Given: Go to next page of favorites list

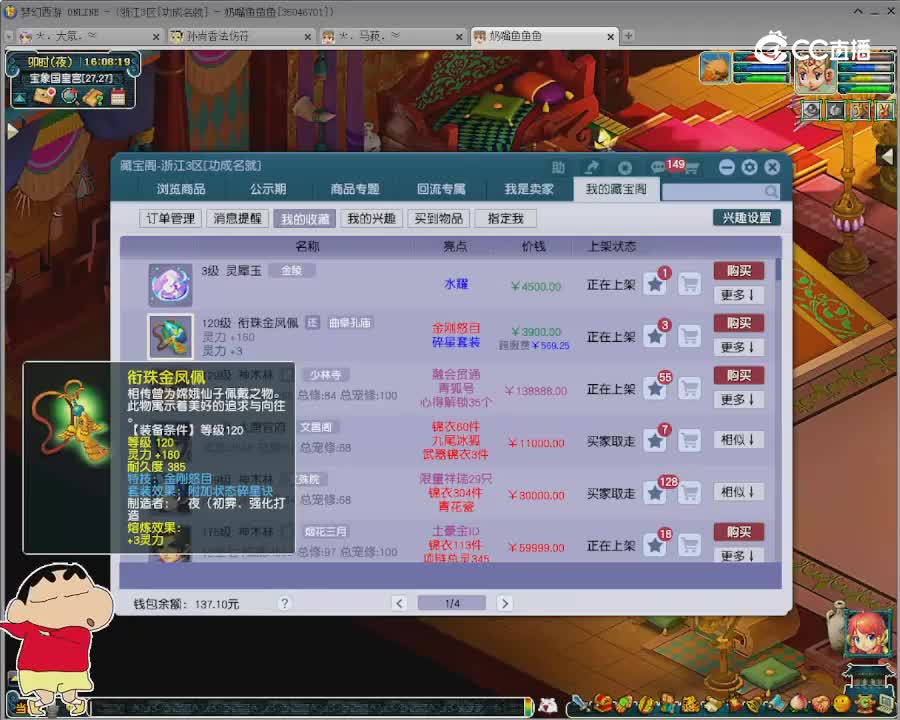Looking at the screenshot, I should 505,603.
